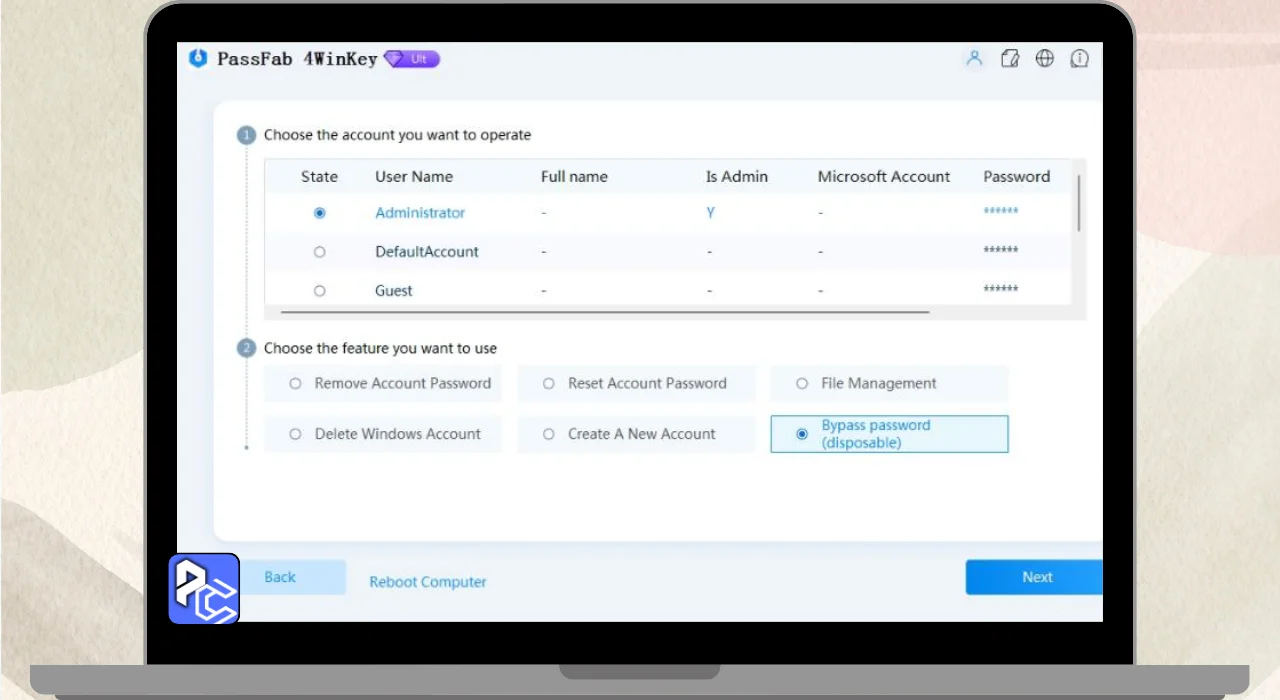Screen dimensions: 1280x700
Task: Click the Y admin value for Administrator
Action: pos(710,213)
